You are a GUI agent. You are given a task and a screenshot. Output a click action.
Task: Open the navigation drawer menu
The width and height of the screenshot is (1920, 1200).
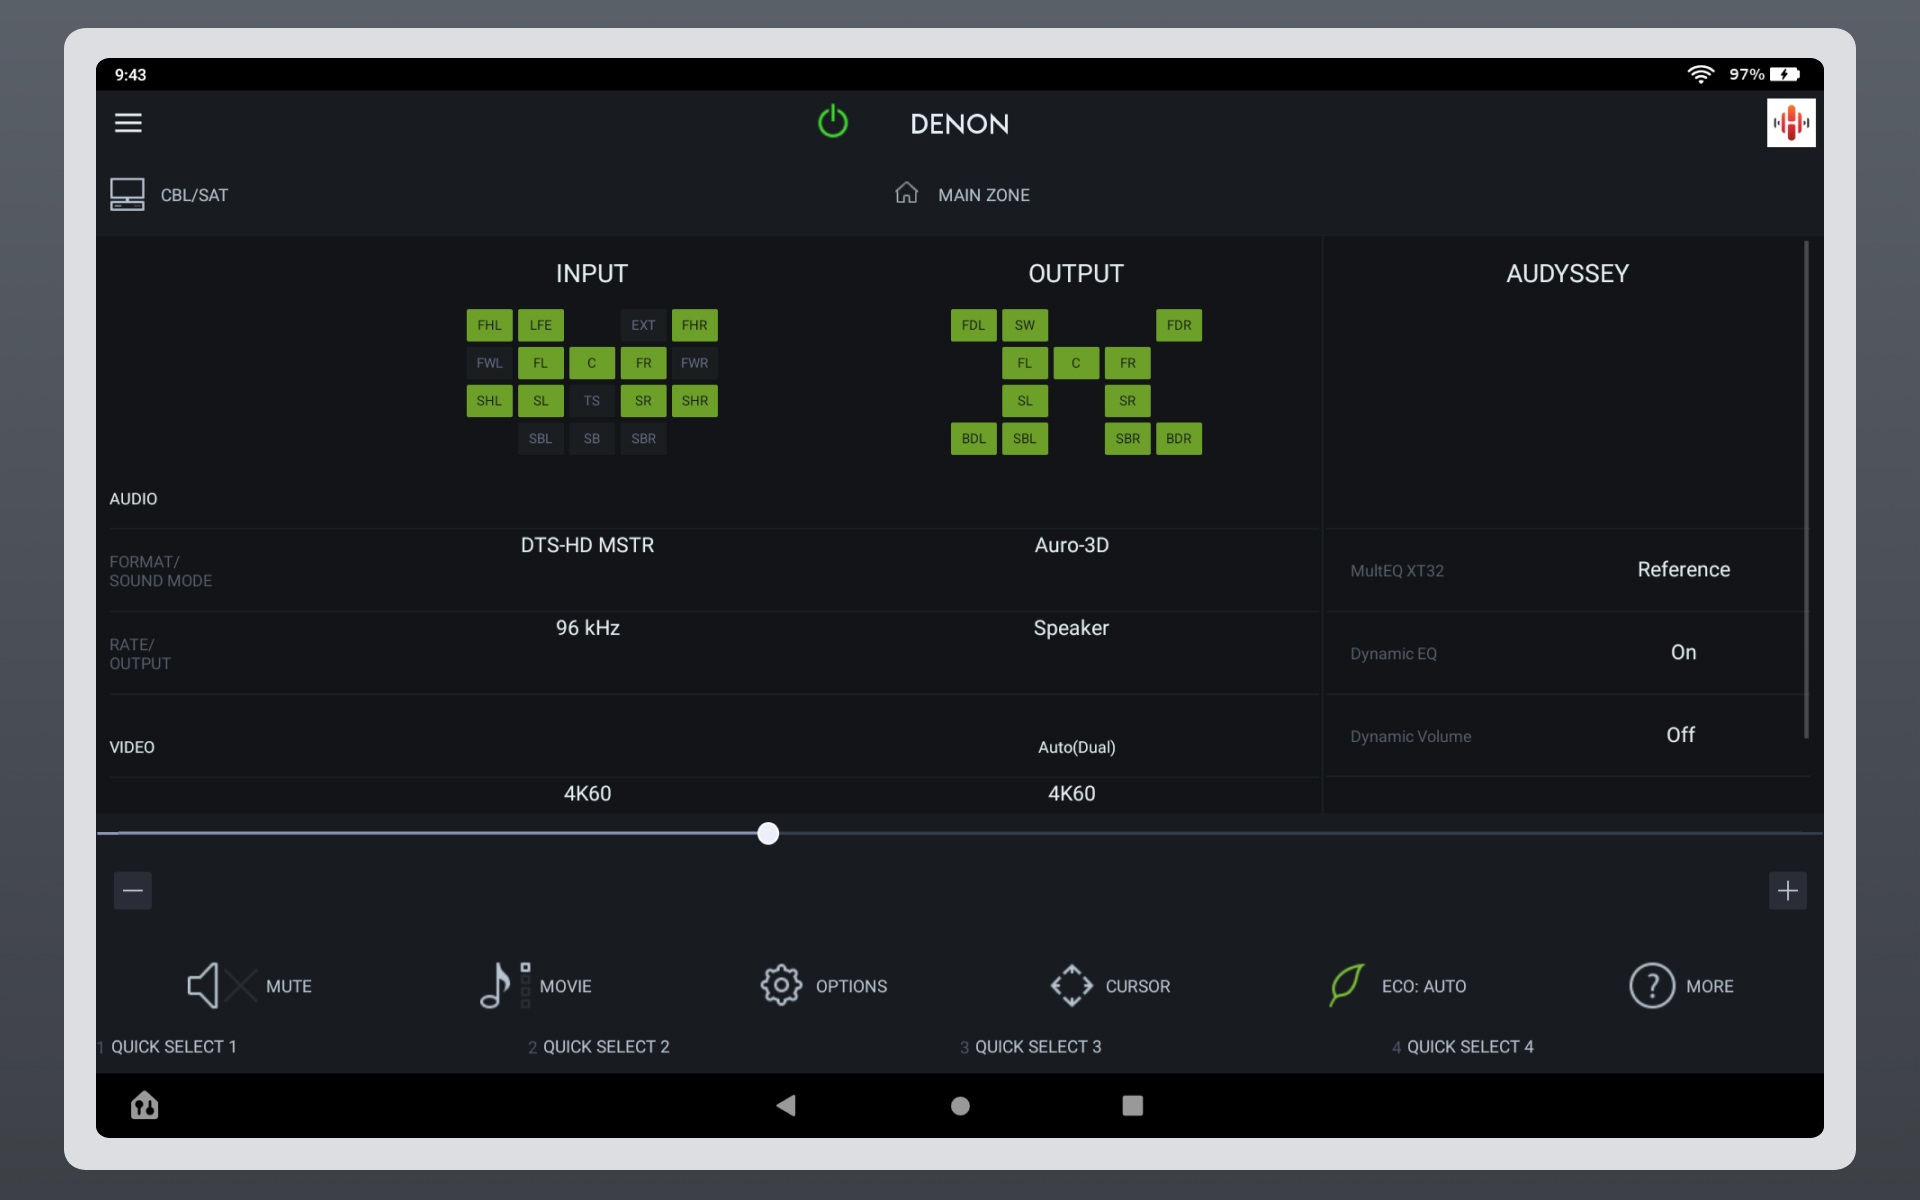pos(128,122)
